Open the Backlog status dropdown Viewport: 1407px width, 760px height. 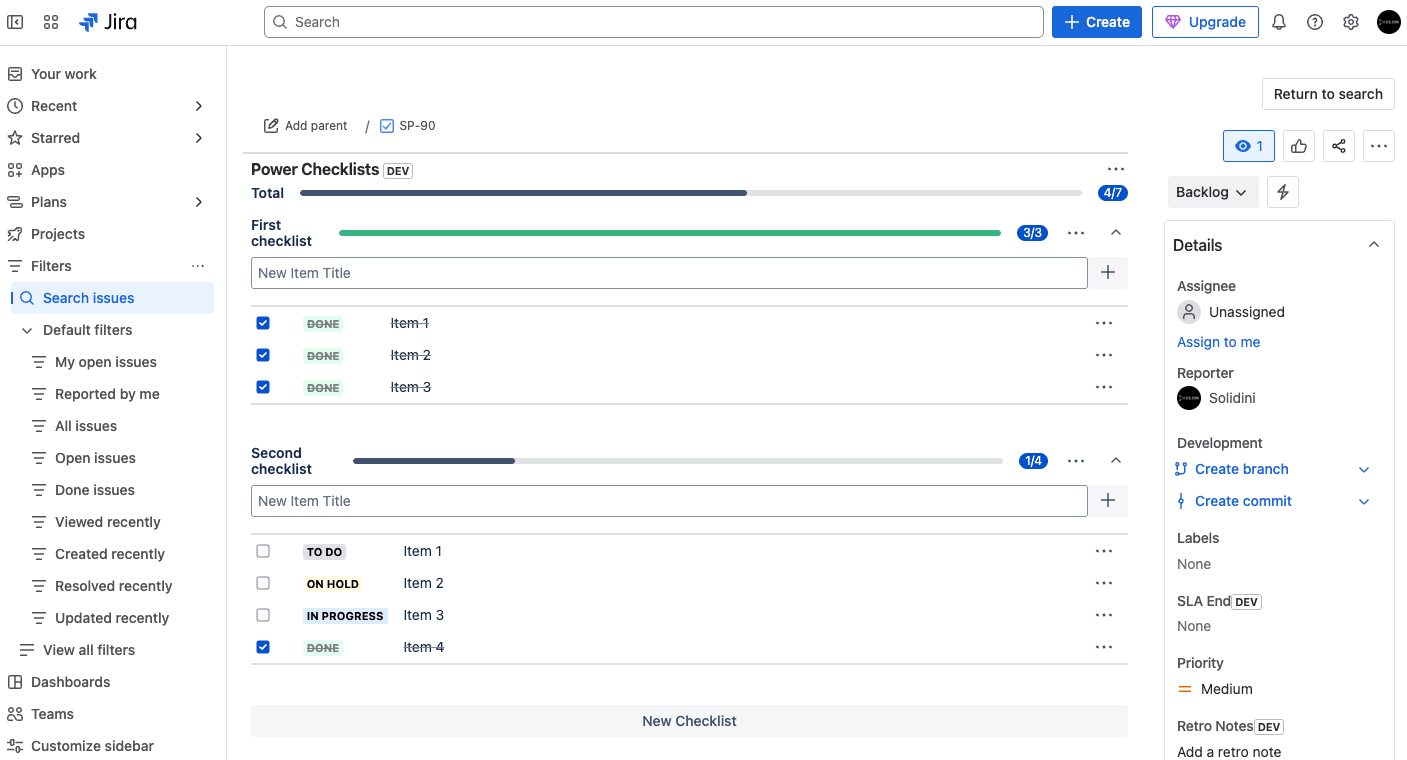click(x=1212, y=192)
